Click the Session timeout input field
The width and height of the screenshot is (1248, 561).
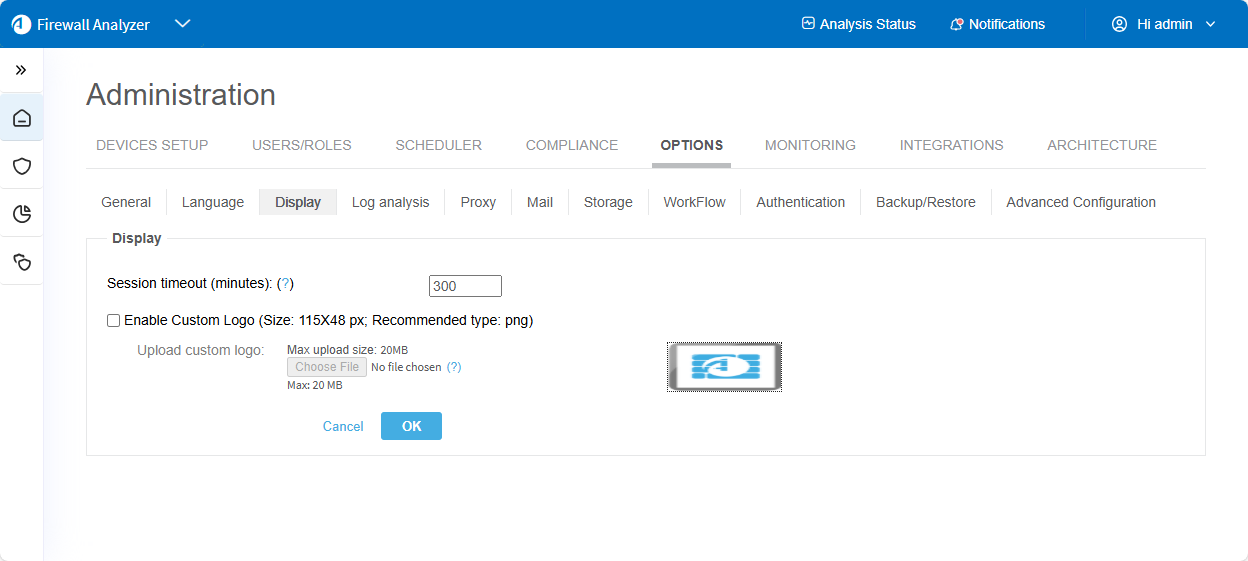coord(465,286)
